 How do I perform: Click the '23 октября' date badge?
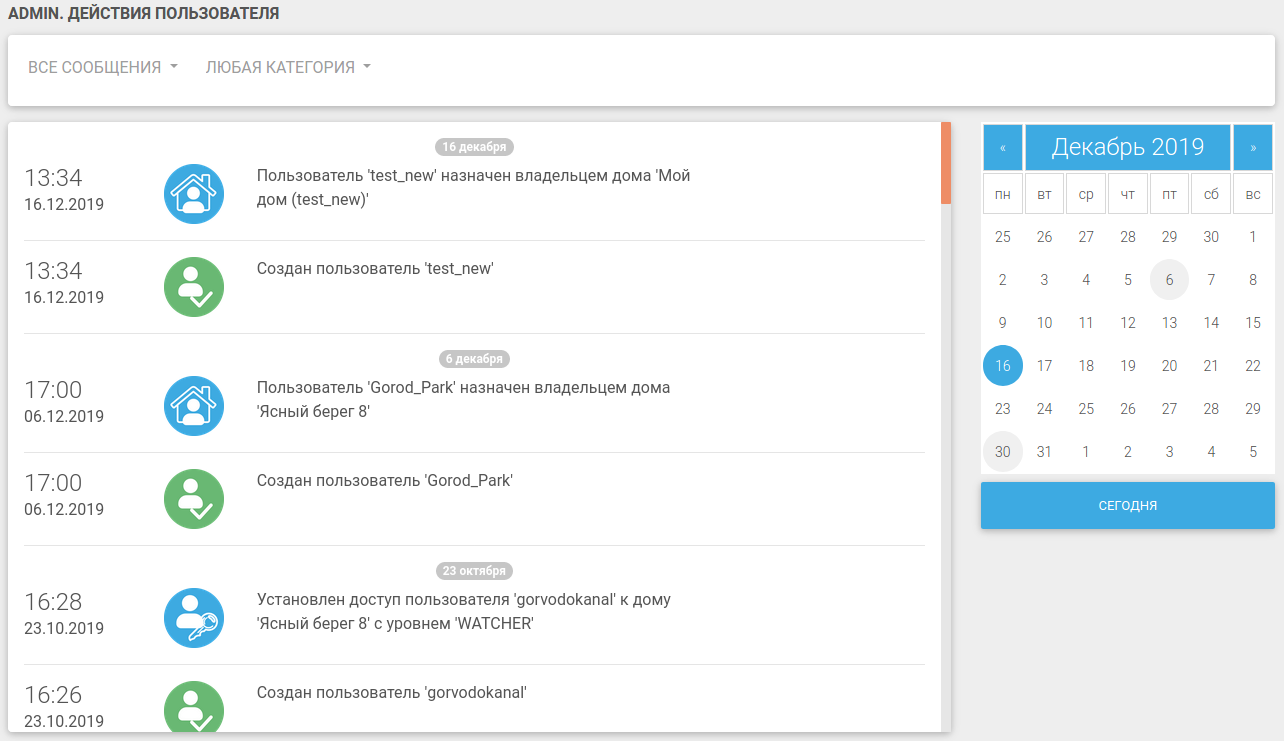tap(474, 571)
